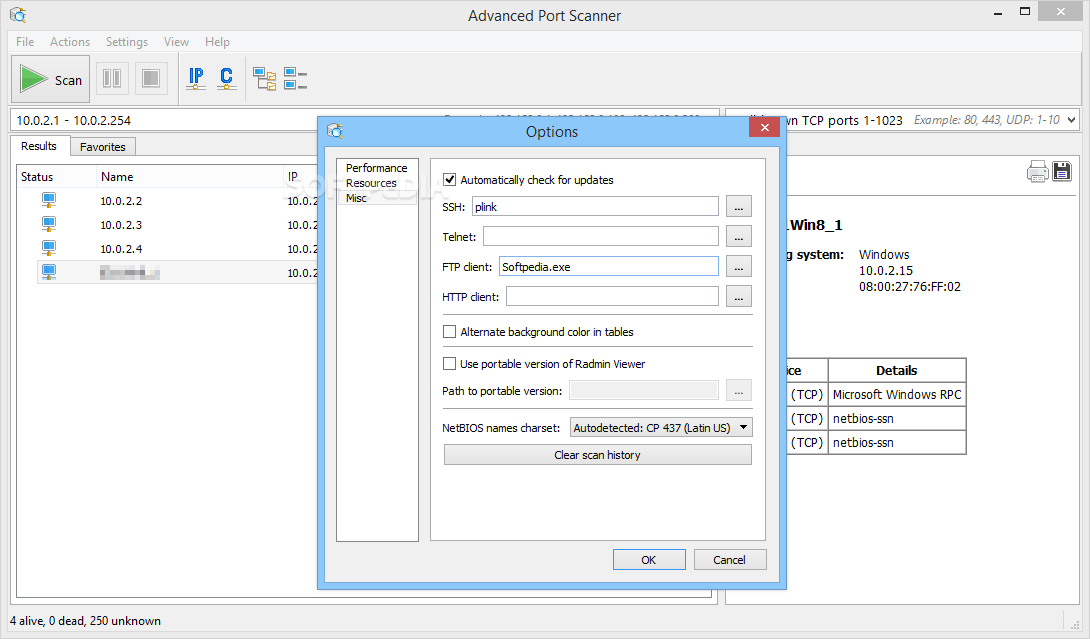This screenshot has width=1090, height=639.
Task: Click status bar text 4 alive, 0 dead
Action: tap(86, 621)
